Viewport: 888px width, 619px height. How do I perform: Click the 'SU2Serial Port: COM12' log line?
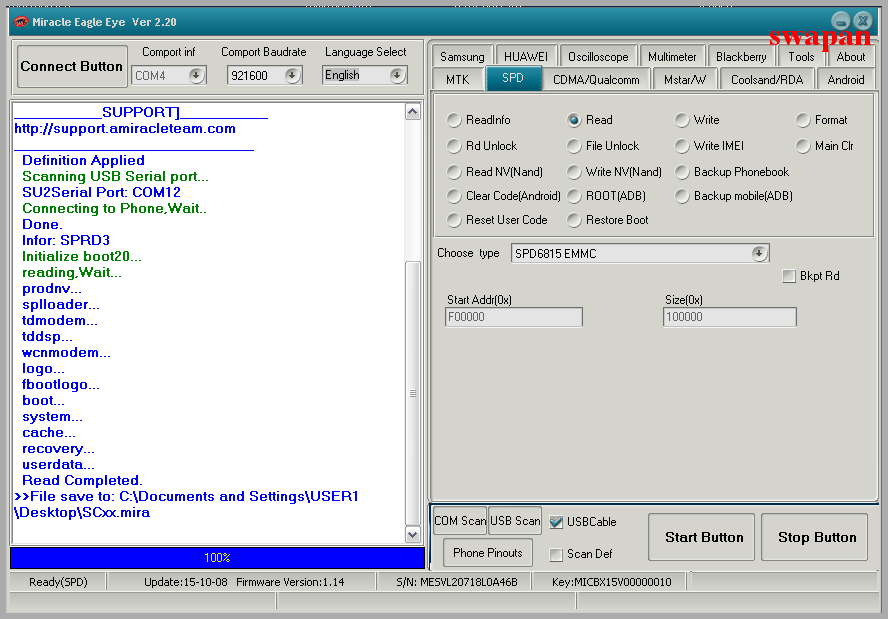[x=101, y=193]
